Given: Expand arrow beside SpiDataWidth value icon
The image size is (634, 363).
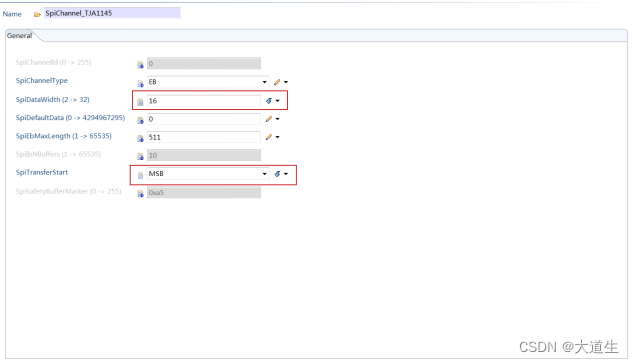Looking at the screenshot, I should [277, 101].
